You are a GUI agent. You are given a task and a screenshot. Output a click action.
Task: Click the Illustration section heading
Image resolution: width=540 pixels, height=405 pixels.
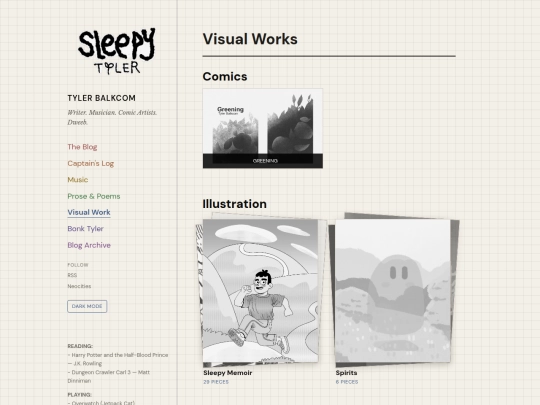[235, 204]
